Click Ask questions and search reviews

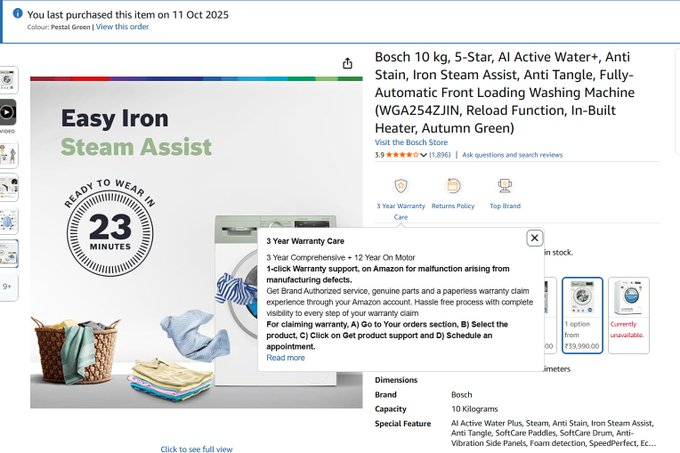(x=512, y=155)
